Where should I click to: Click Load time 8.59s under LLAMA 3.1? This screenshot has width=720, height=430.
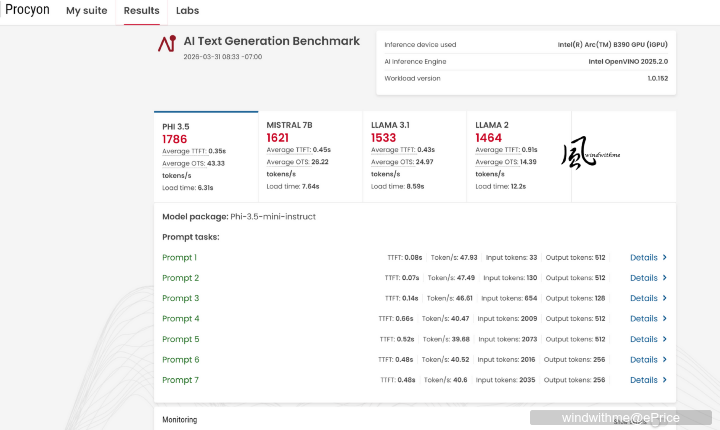point(398,187)
